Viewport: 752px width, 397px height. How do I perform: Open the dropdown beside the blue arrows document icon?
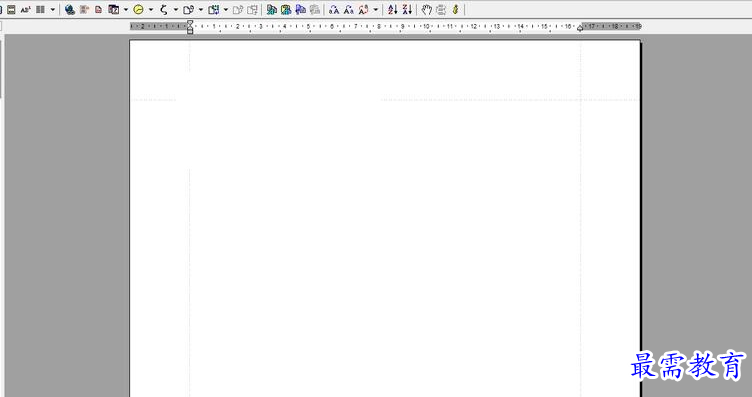(225, 9)
